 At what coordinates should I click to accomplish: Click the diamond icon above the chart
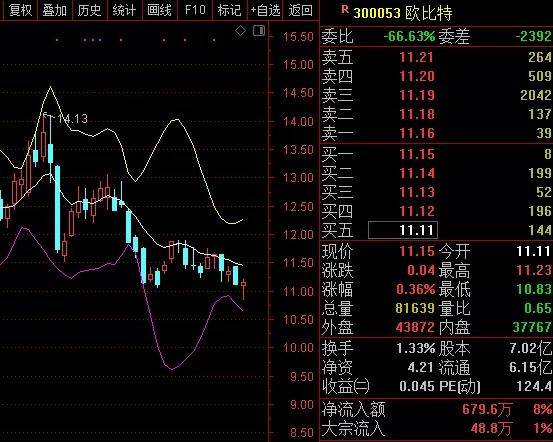click(240, 31)
